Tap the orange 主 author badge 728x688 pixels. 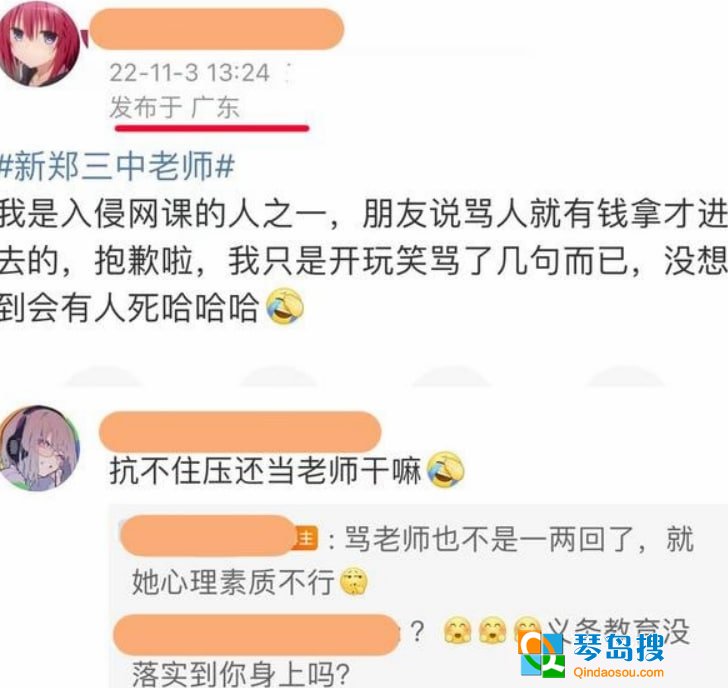(305, 539)
